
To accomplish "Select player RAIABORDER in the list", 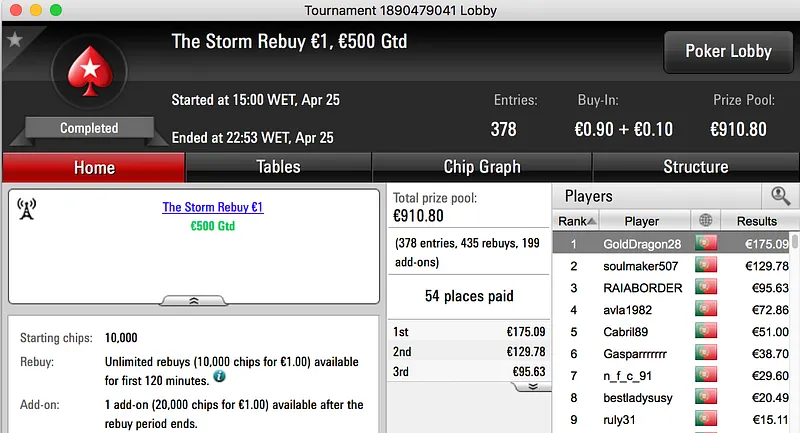I will 642,288.
